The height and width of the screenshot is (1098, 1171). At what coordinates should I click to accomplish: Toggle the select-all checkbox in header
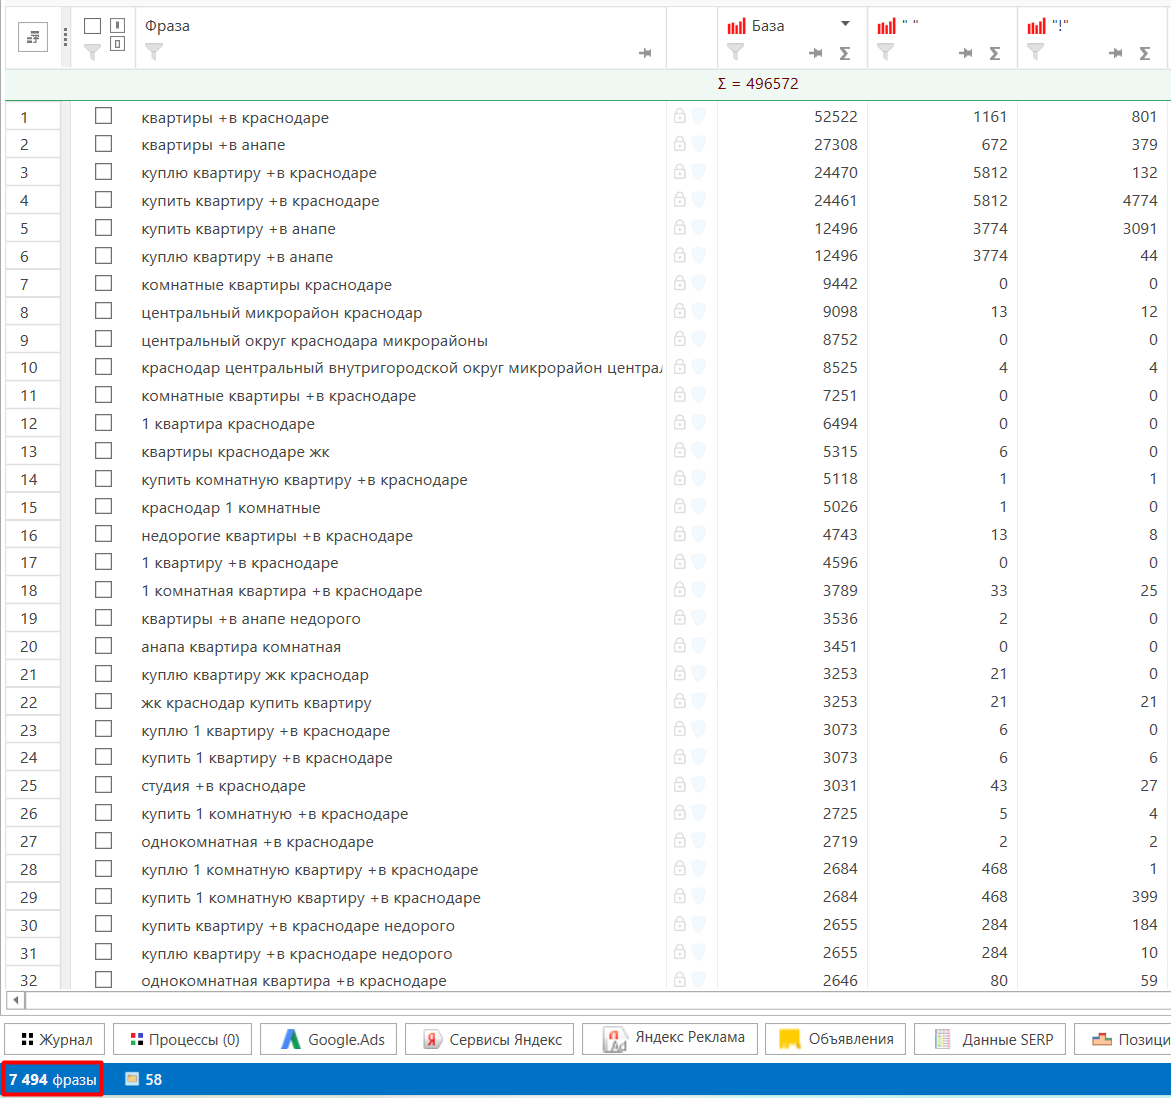click(x=93, y=26)
